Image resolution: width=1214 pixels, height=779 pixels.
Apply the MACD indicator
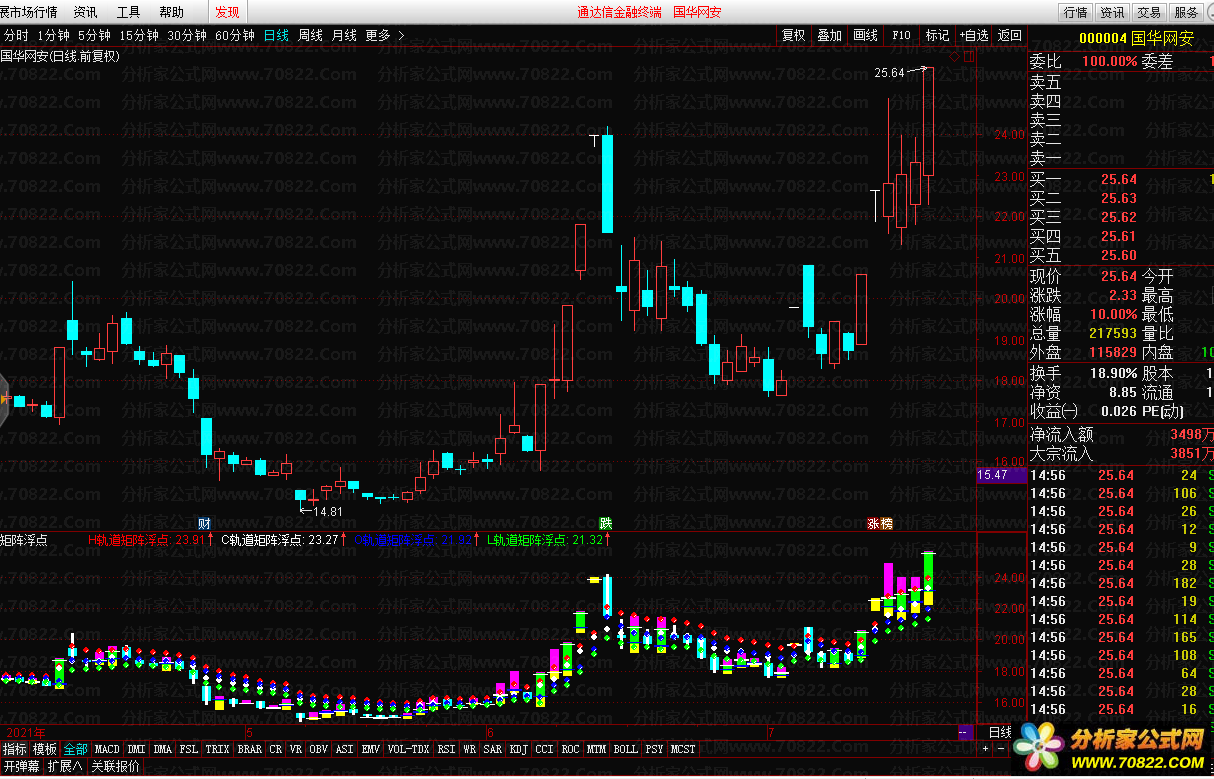(107, 749)
